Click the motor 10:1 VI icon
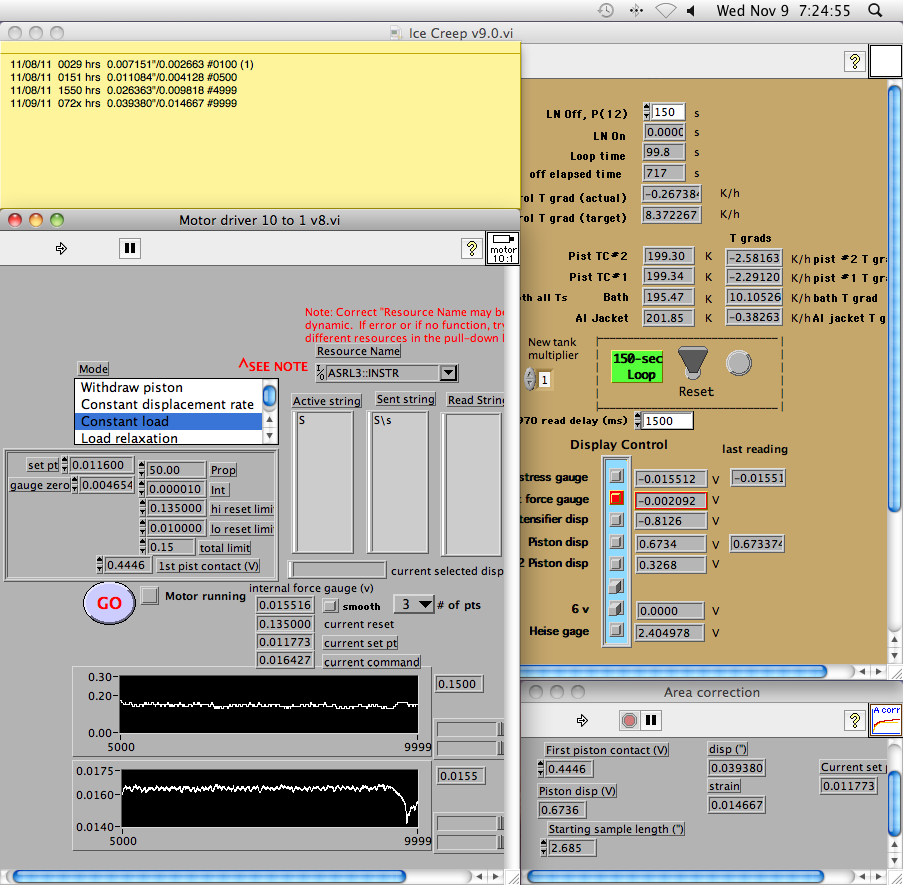This screenshot has height=885, width=903. click(503, 248)
